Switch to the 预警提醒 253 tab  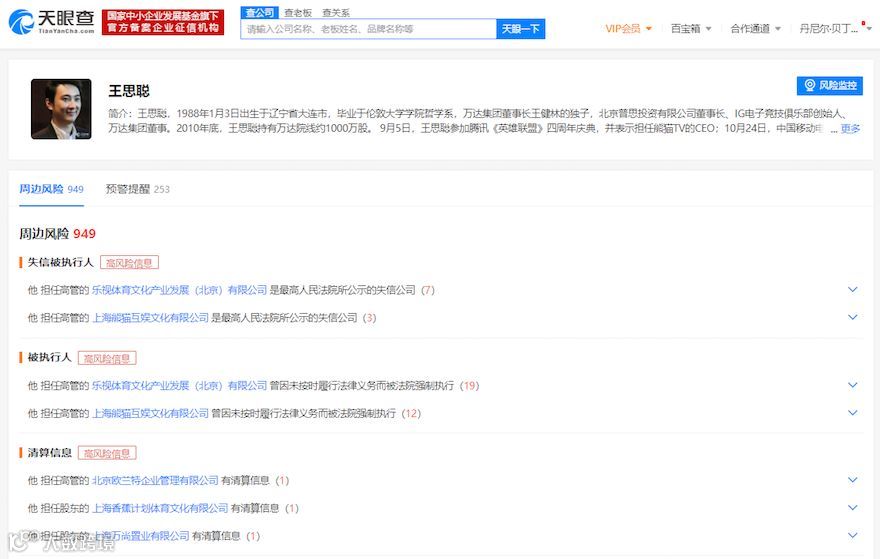tap(138, 189)
